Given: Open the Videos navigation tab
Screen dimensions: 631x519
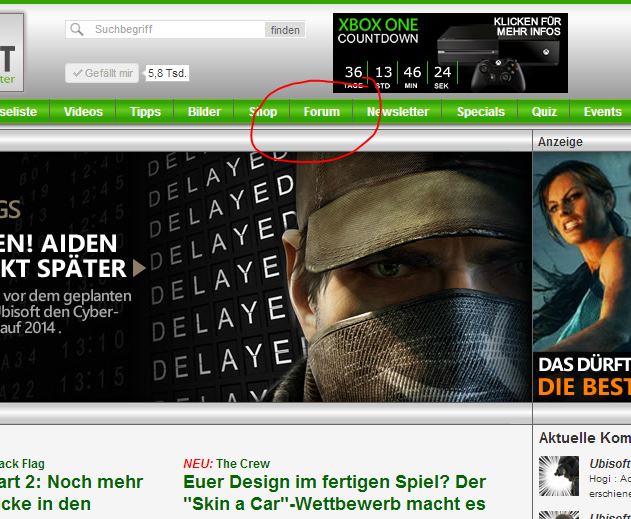Looking at the screenshot, I should (83, 112).
